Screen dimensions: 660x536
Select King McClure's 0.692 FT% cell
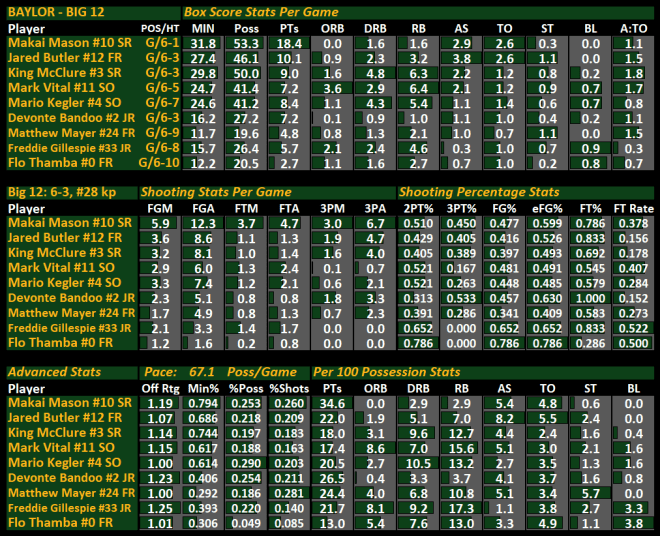(x=590, y=253)
